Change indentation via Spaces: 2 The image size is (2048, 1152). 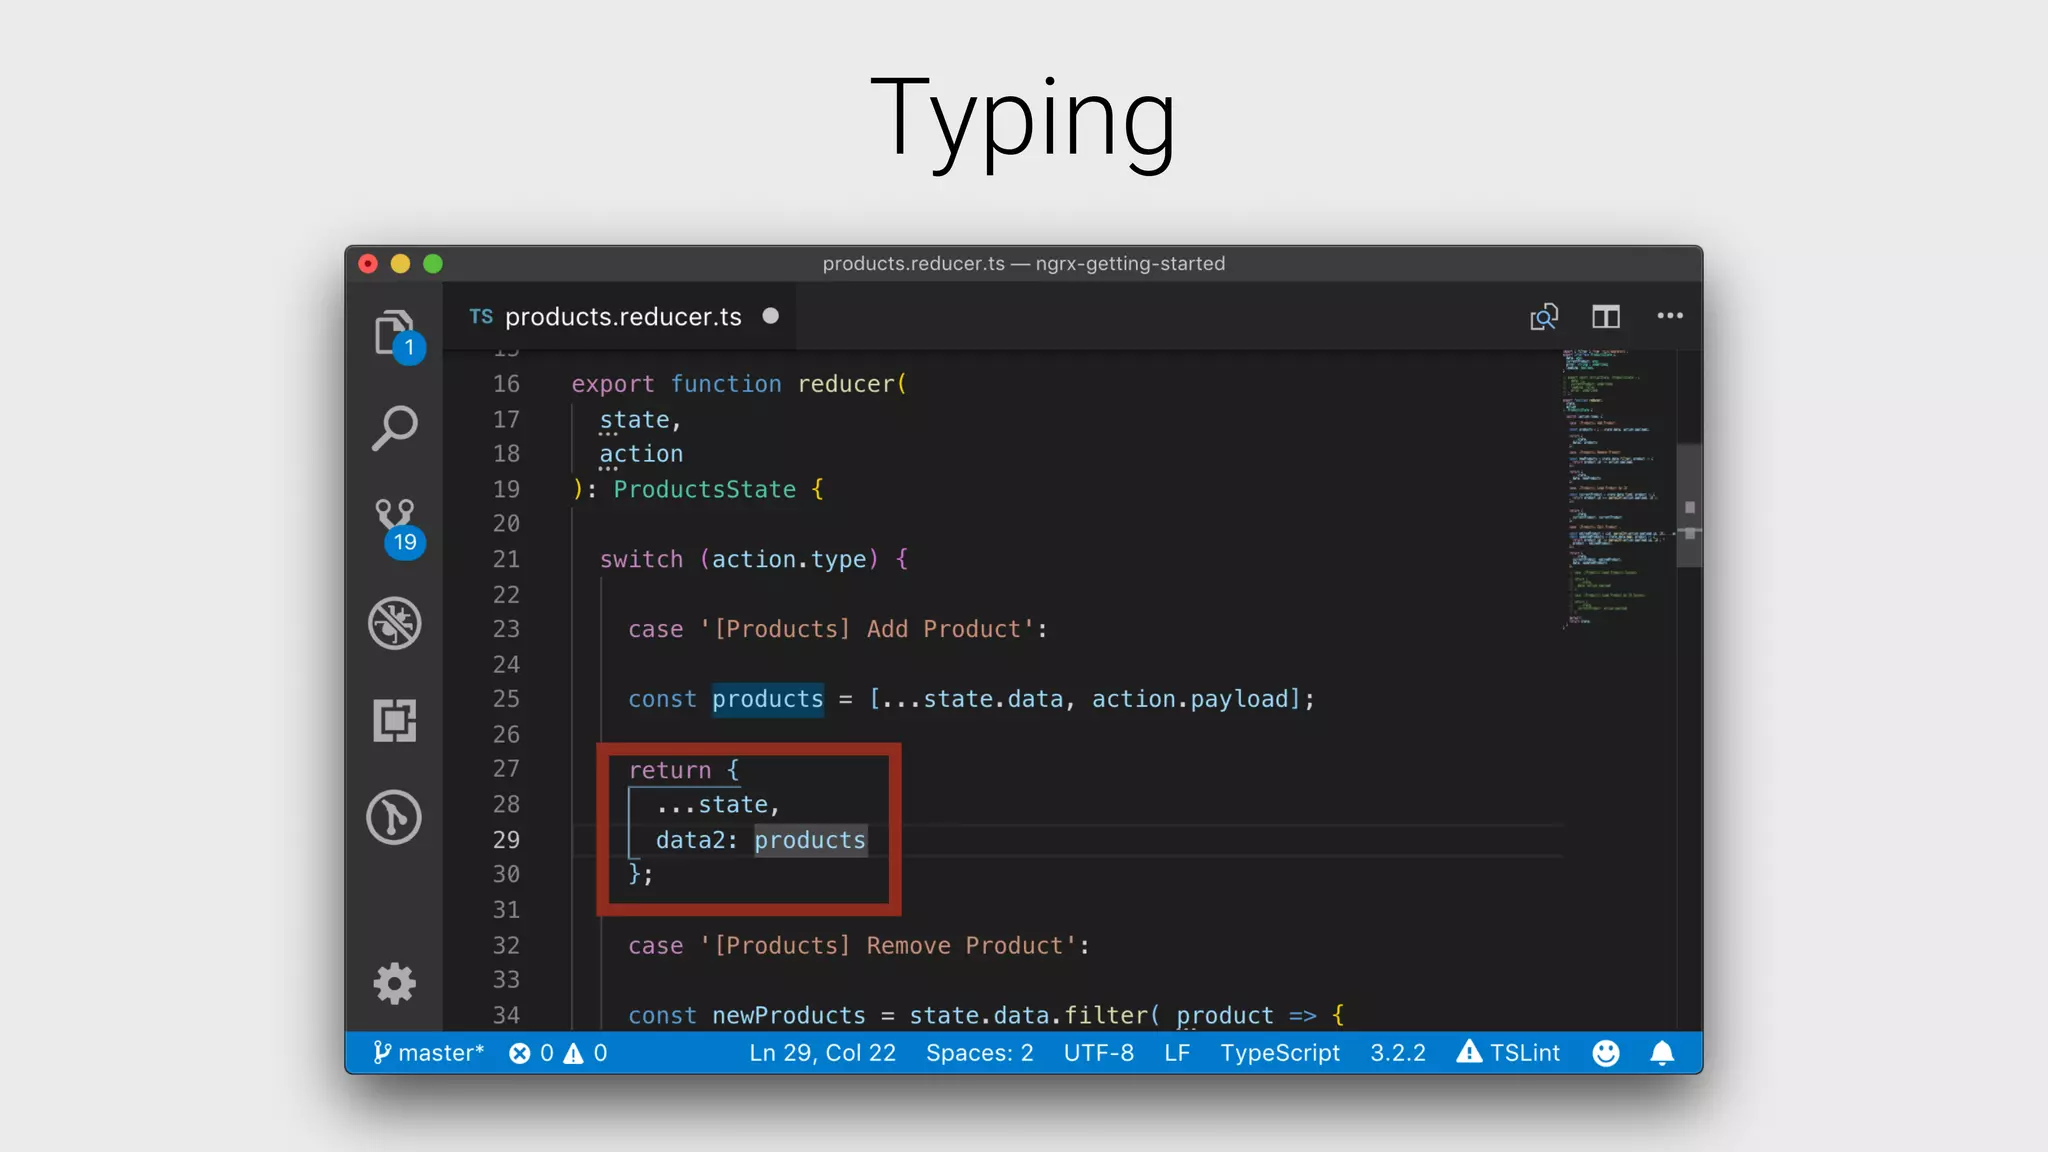click(x=979, y=1053)
